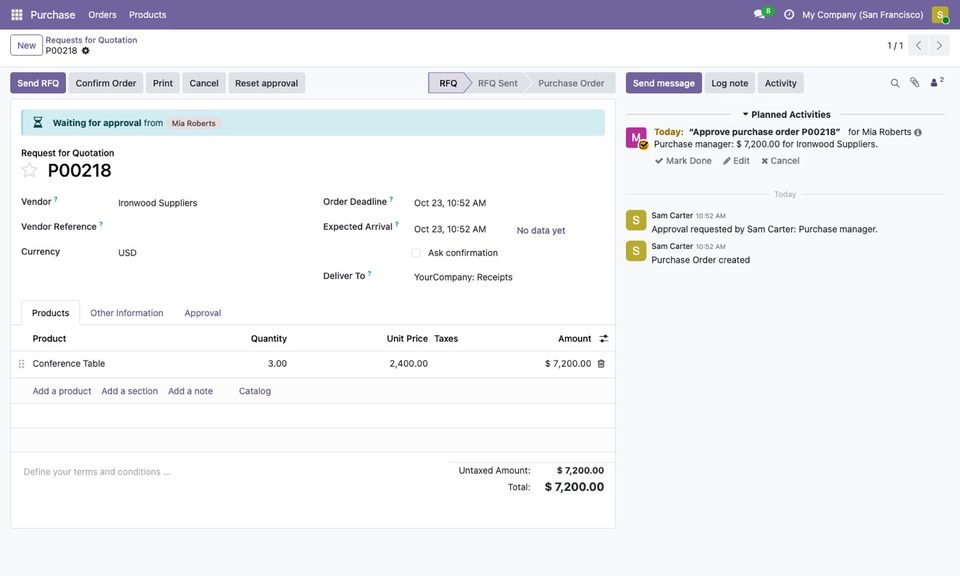The image size is (960, 576).
Task: Mark Done the approve purchase order activity
Action: pos(683,161)
